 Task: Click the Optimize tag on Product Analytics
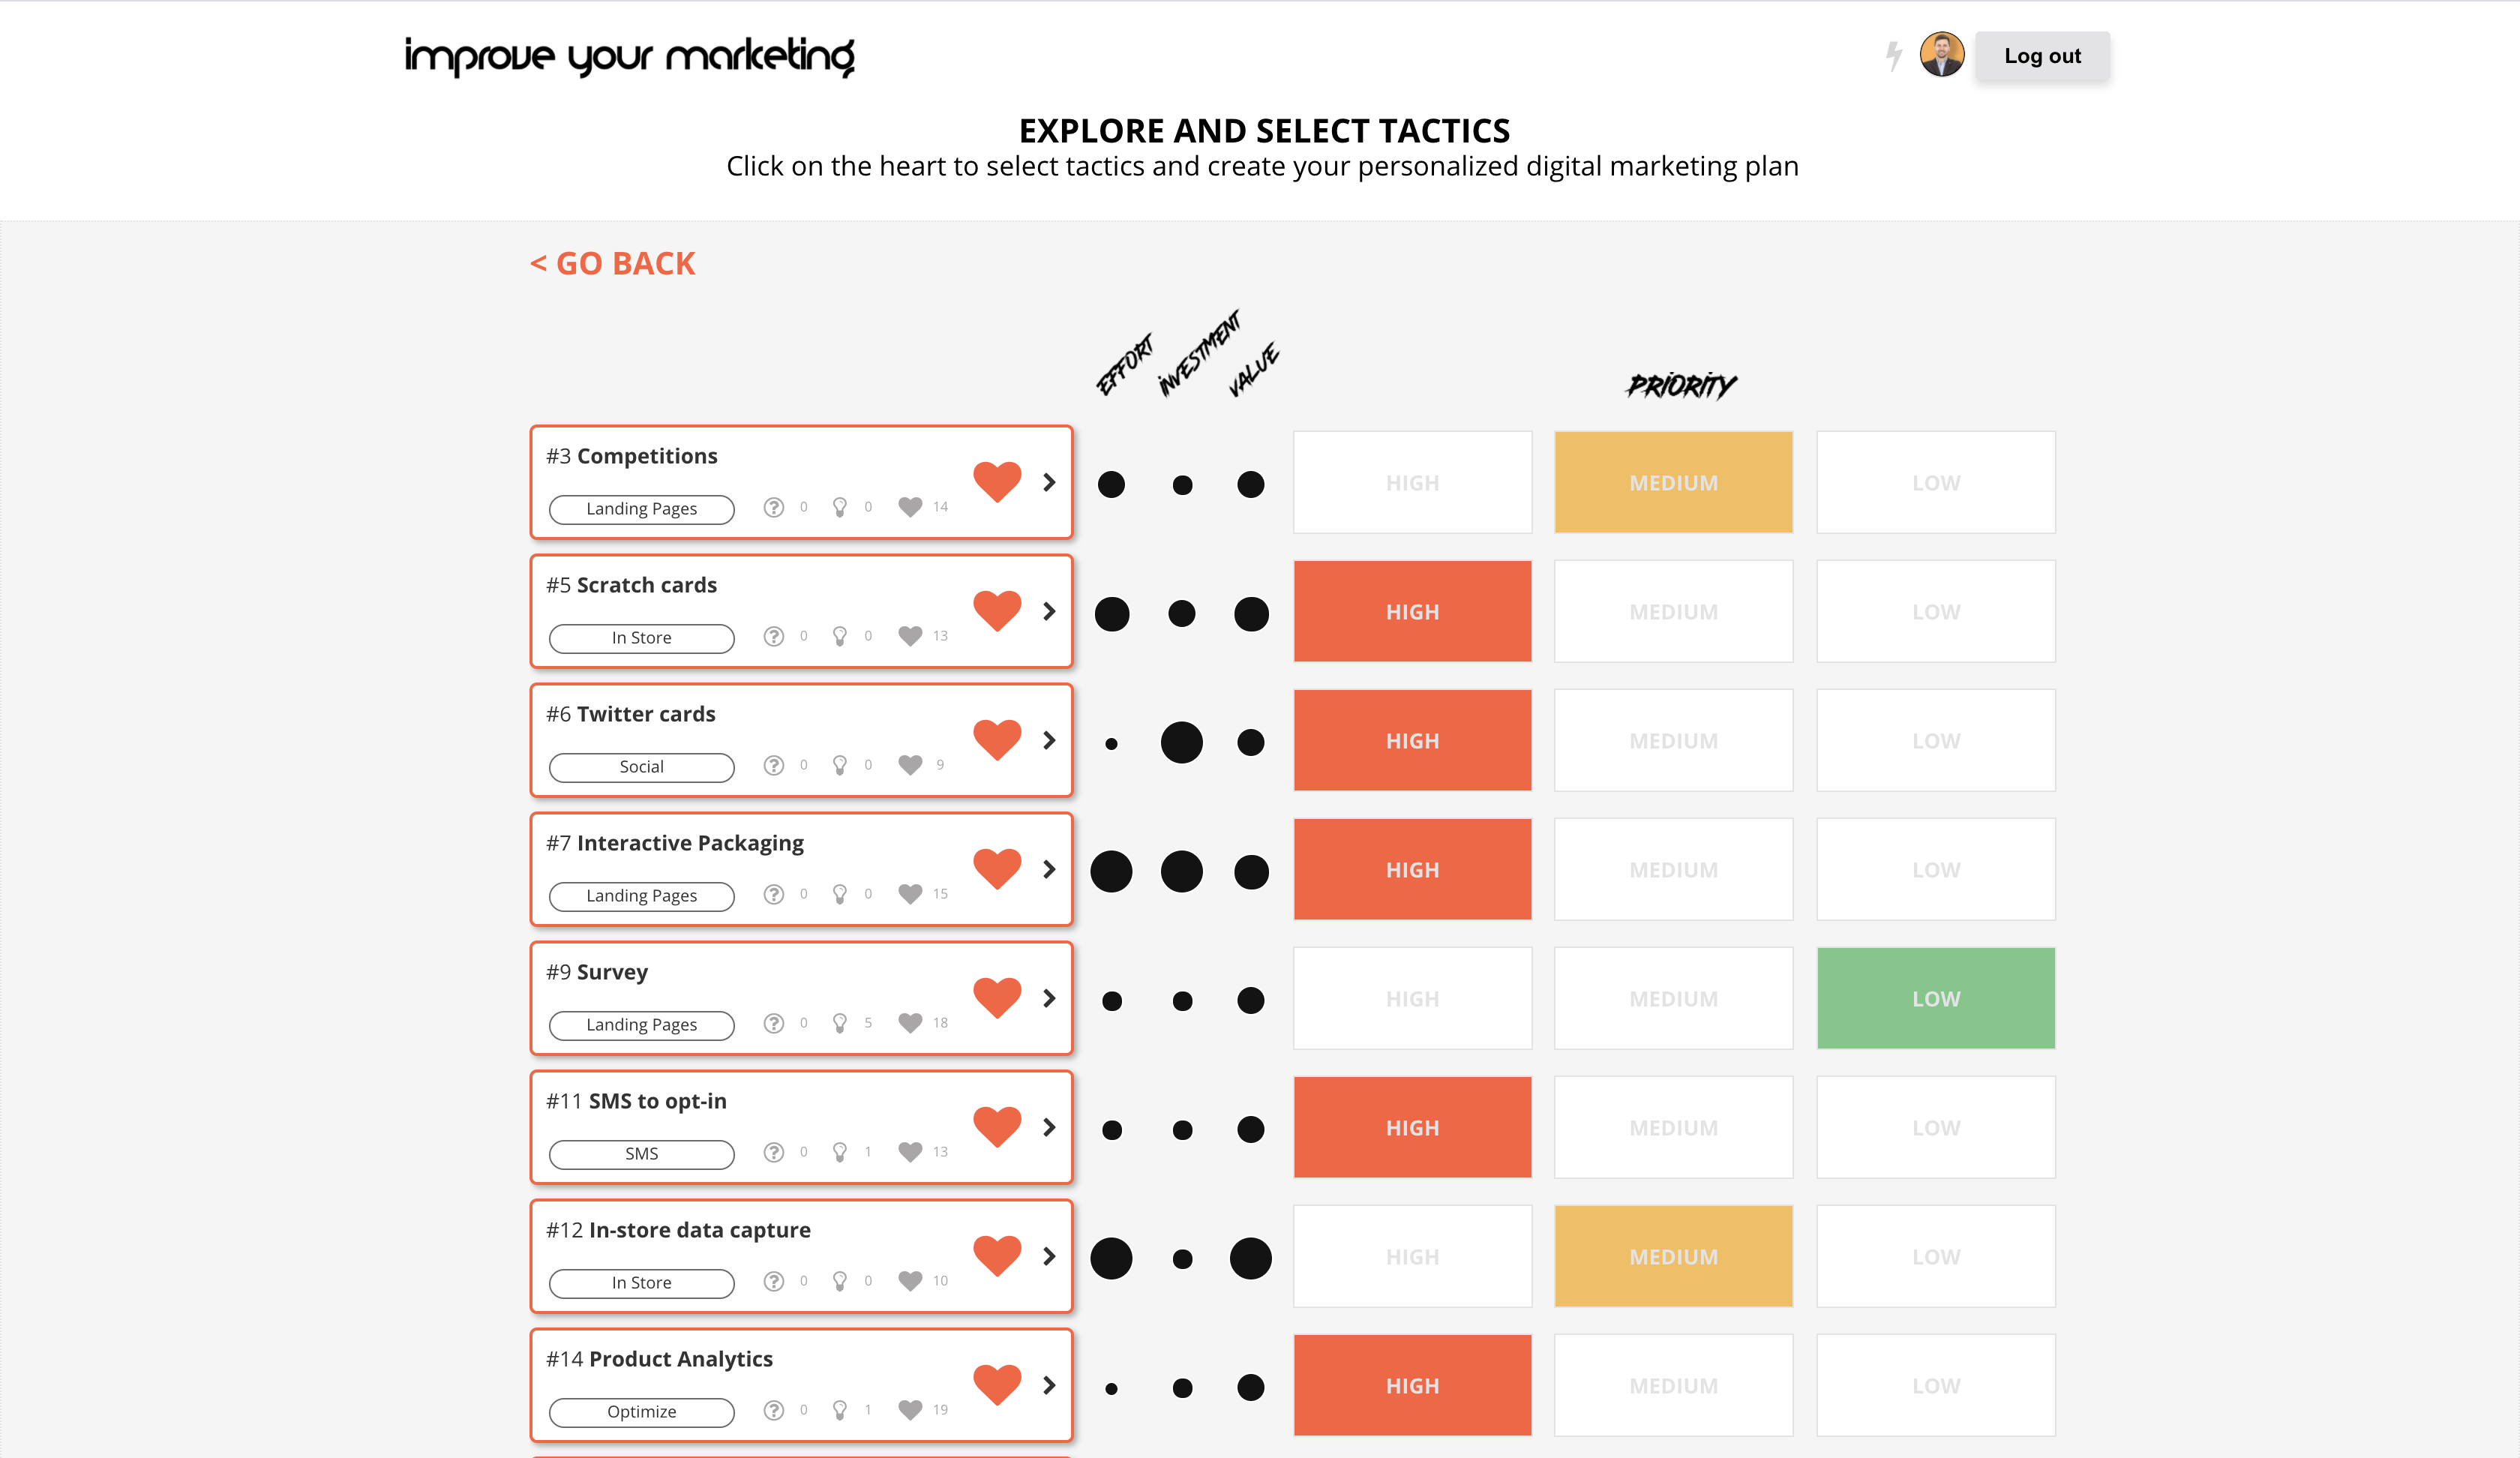(640, 1411)
